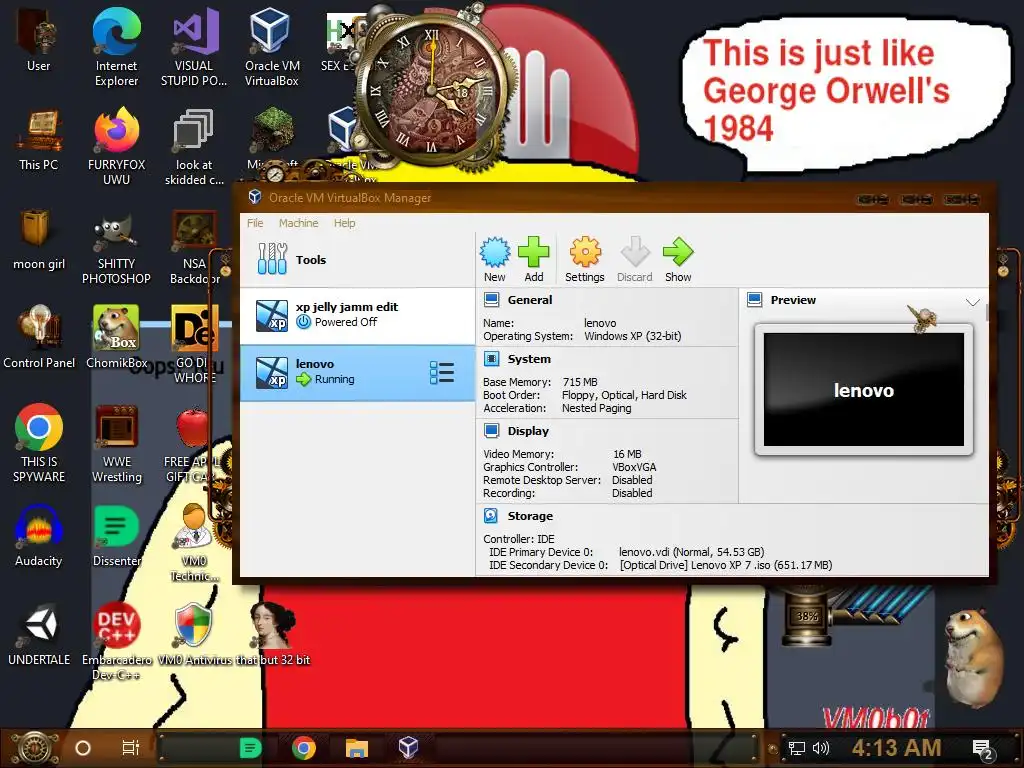Viewport: 1024px width, 768px height.
Task: Open the Embarcadero Dev-C++ desktop icon
Action: 116,641
